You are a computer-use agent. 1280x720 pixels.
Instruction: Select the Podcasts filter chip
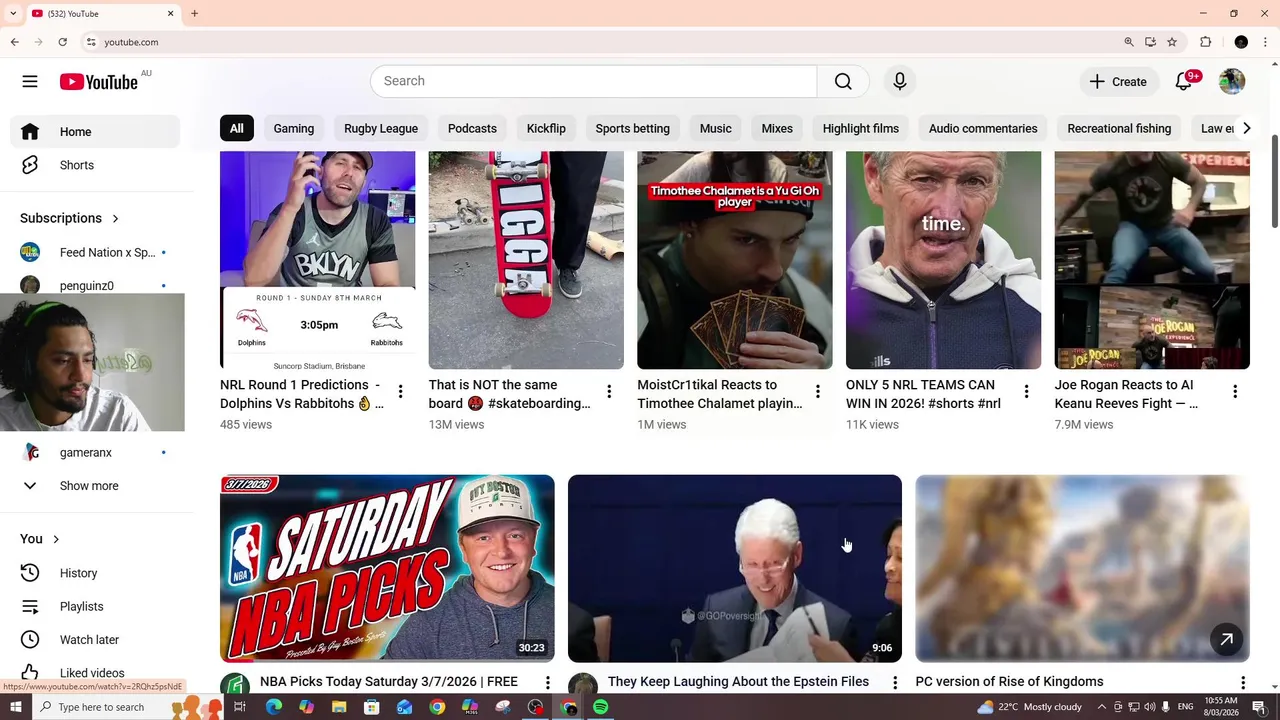[x=472, y=128]
